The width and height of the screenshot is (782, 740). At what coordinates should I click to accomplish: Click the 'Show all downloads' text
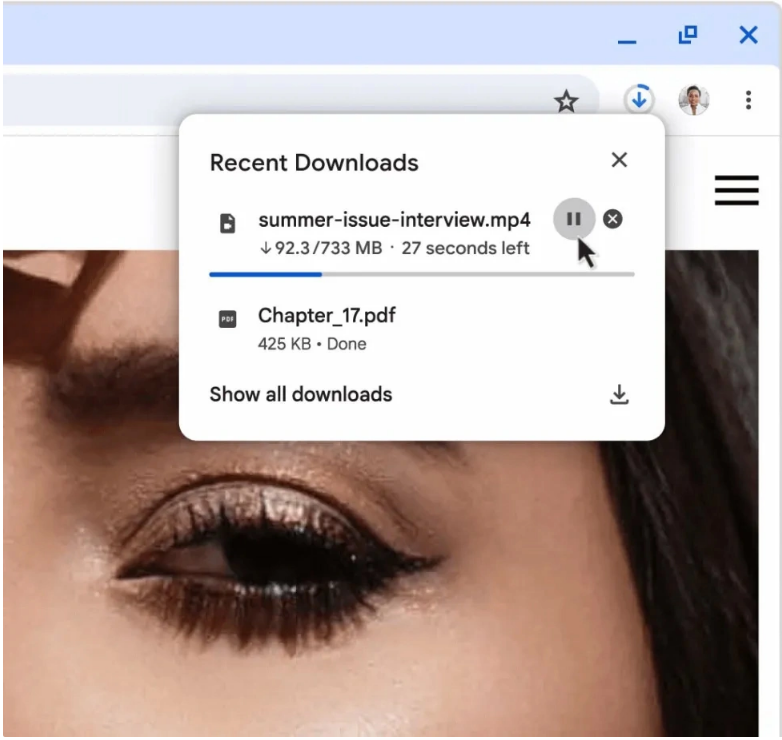(x=300, y=394)
